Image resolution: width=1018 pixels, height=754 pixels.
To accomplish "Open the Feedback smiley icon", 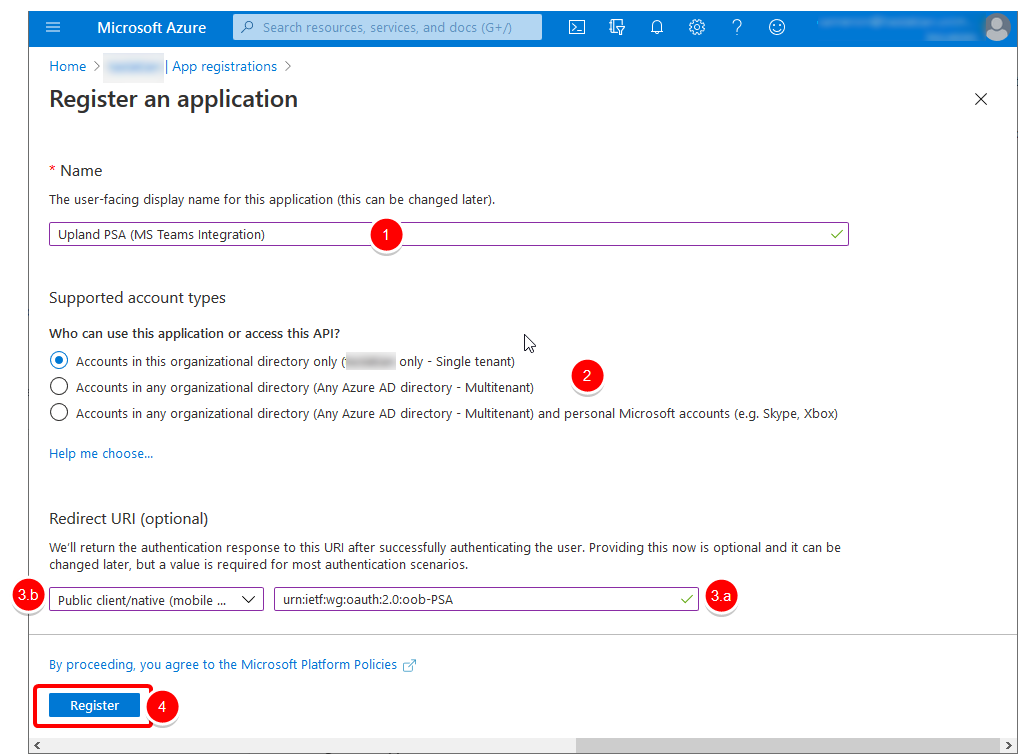I will (777, 27).
